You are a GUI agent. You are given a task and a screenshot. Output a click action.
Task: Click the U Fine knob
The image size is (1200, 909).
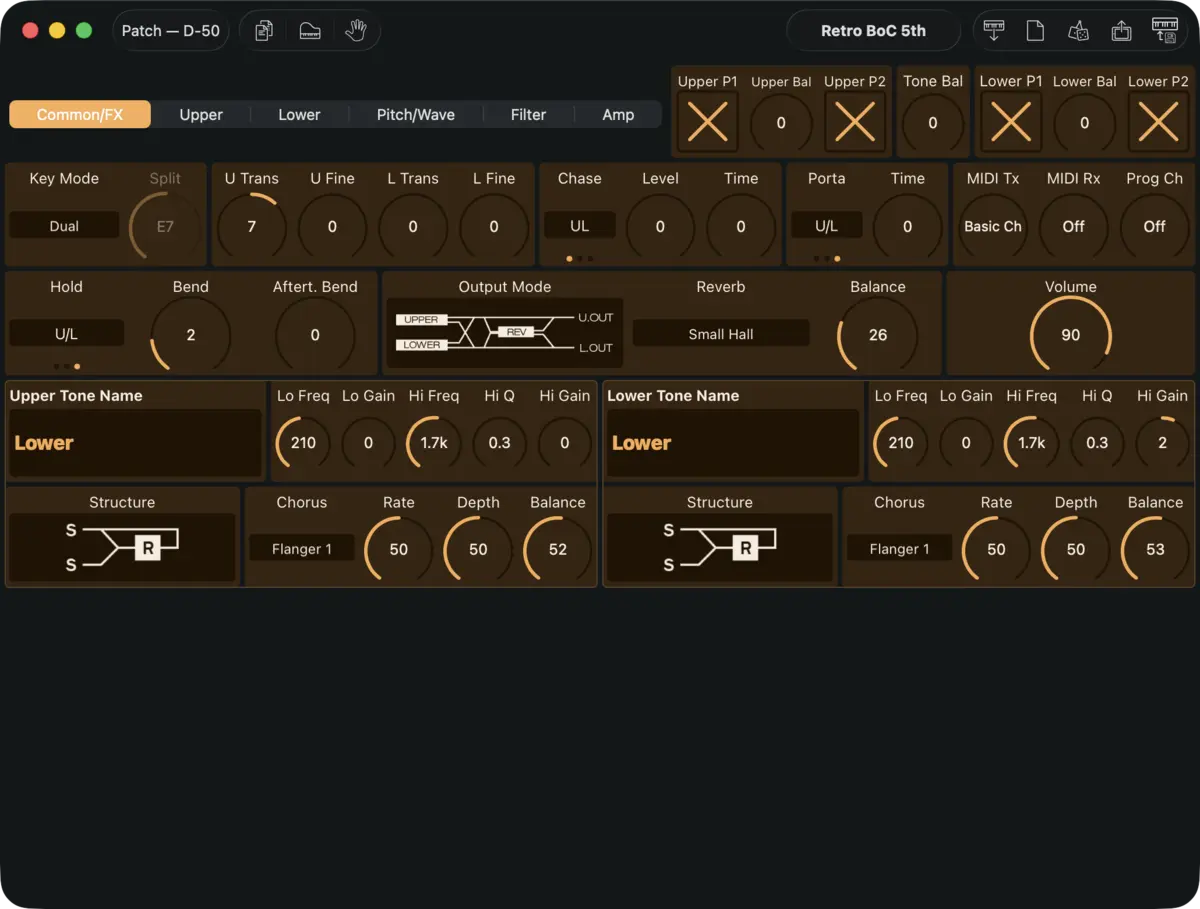tap(333, 227)
